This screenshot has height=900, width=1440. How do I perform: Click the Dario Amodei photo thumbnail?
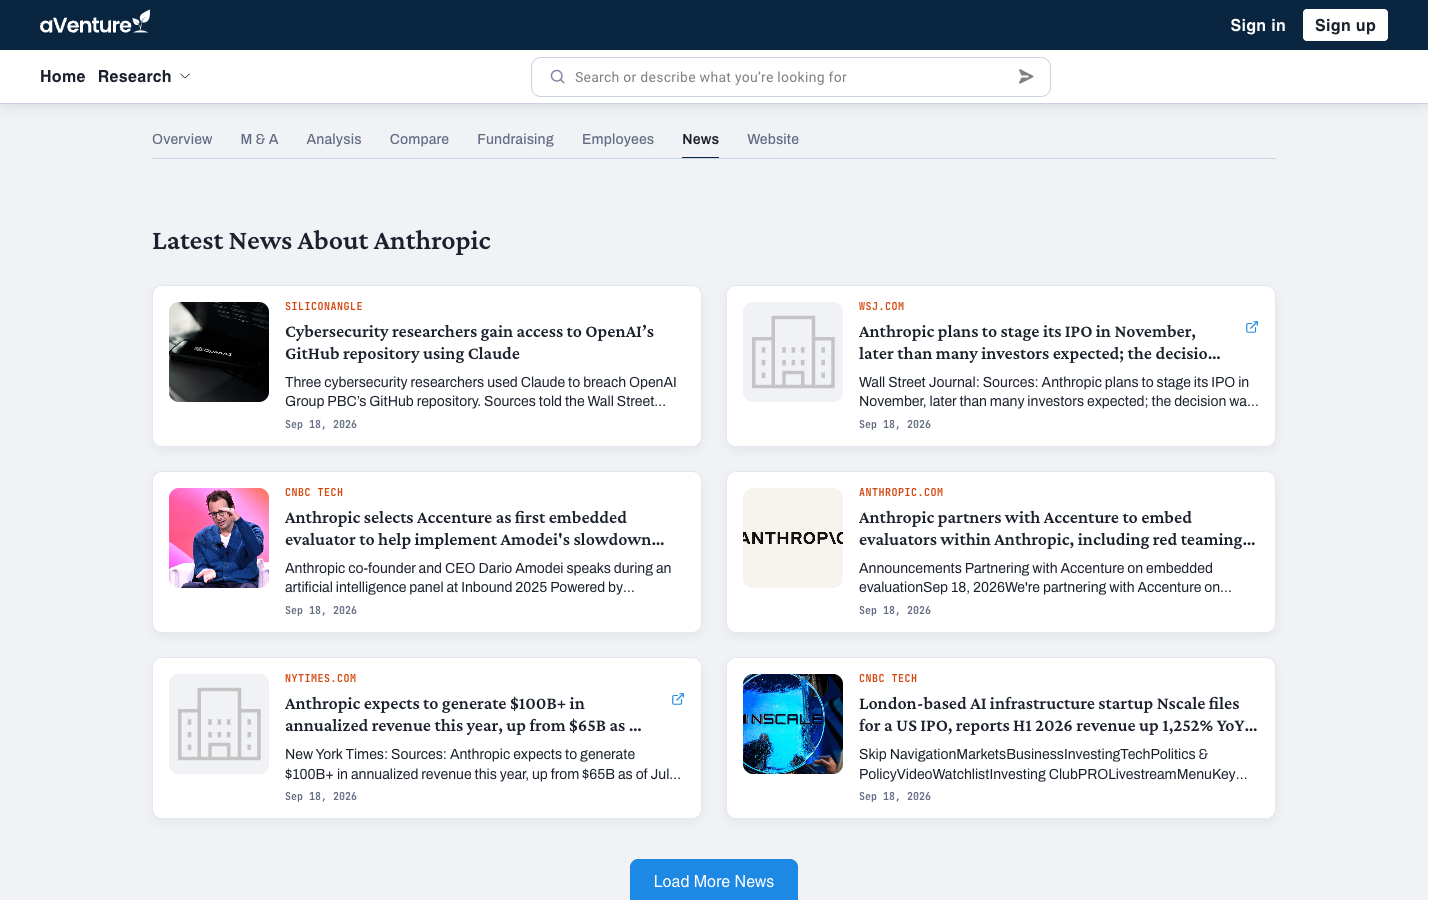219,538
